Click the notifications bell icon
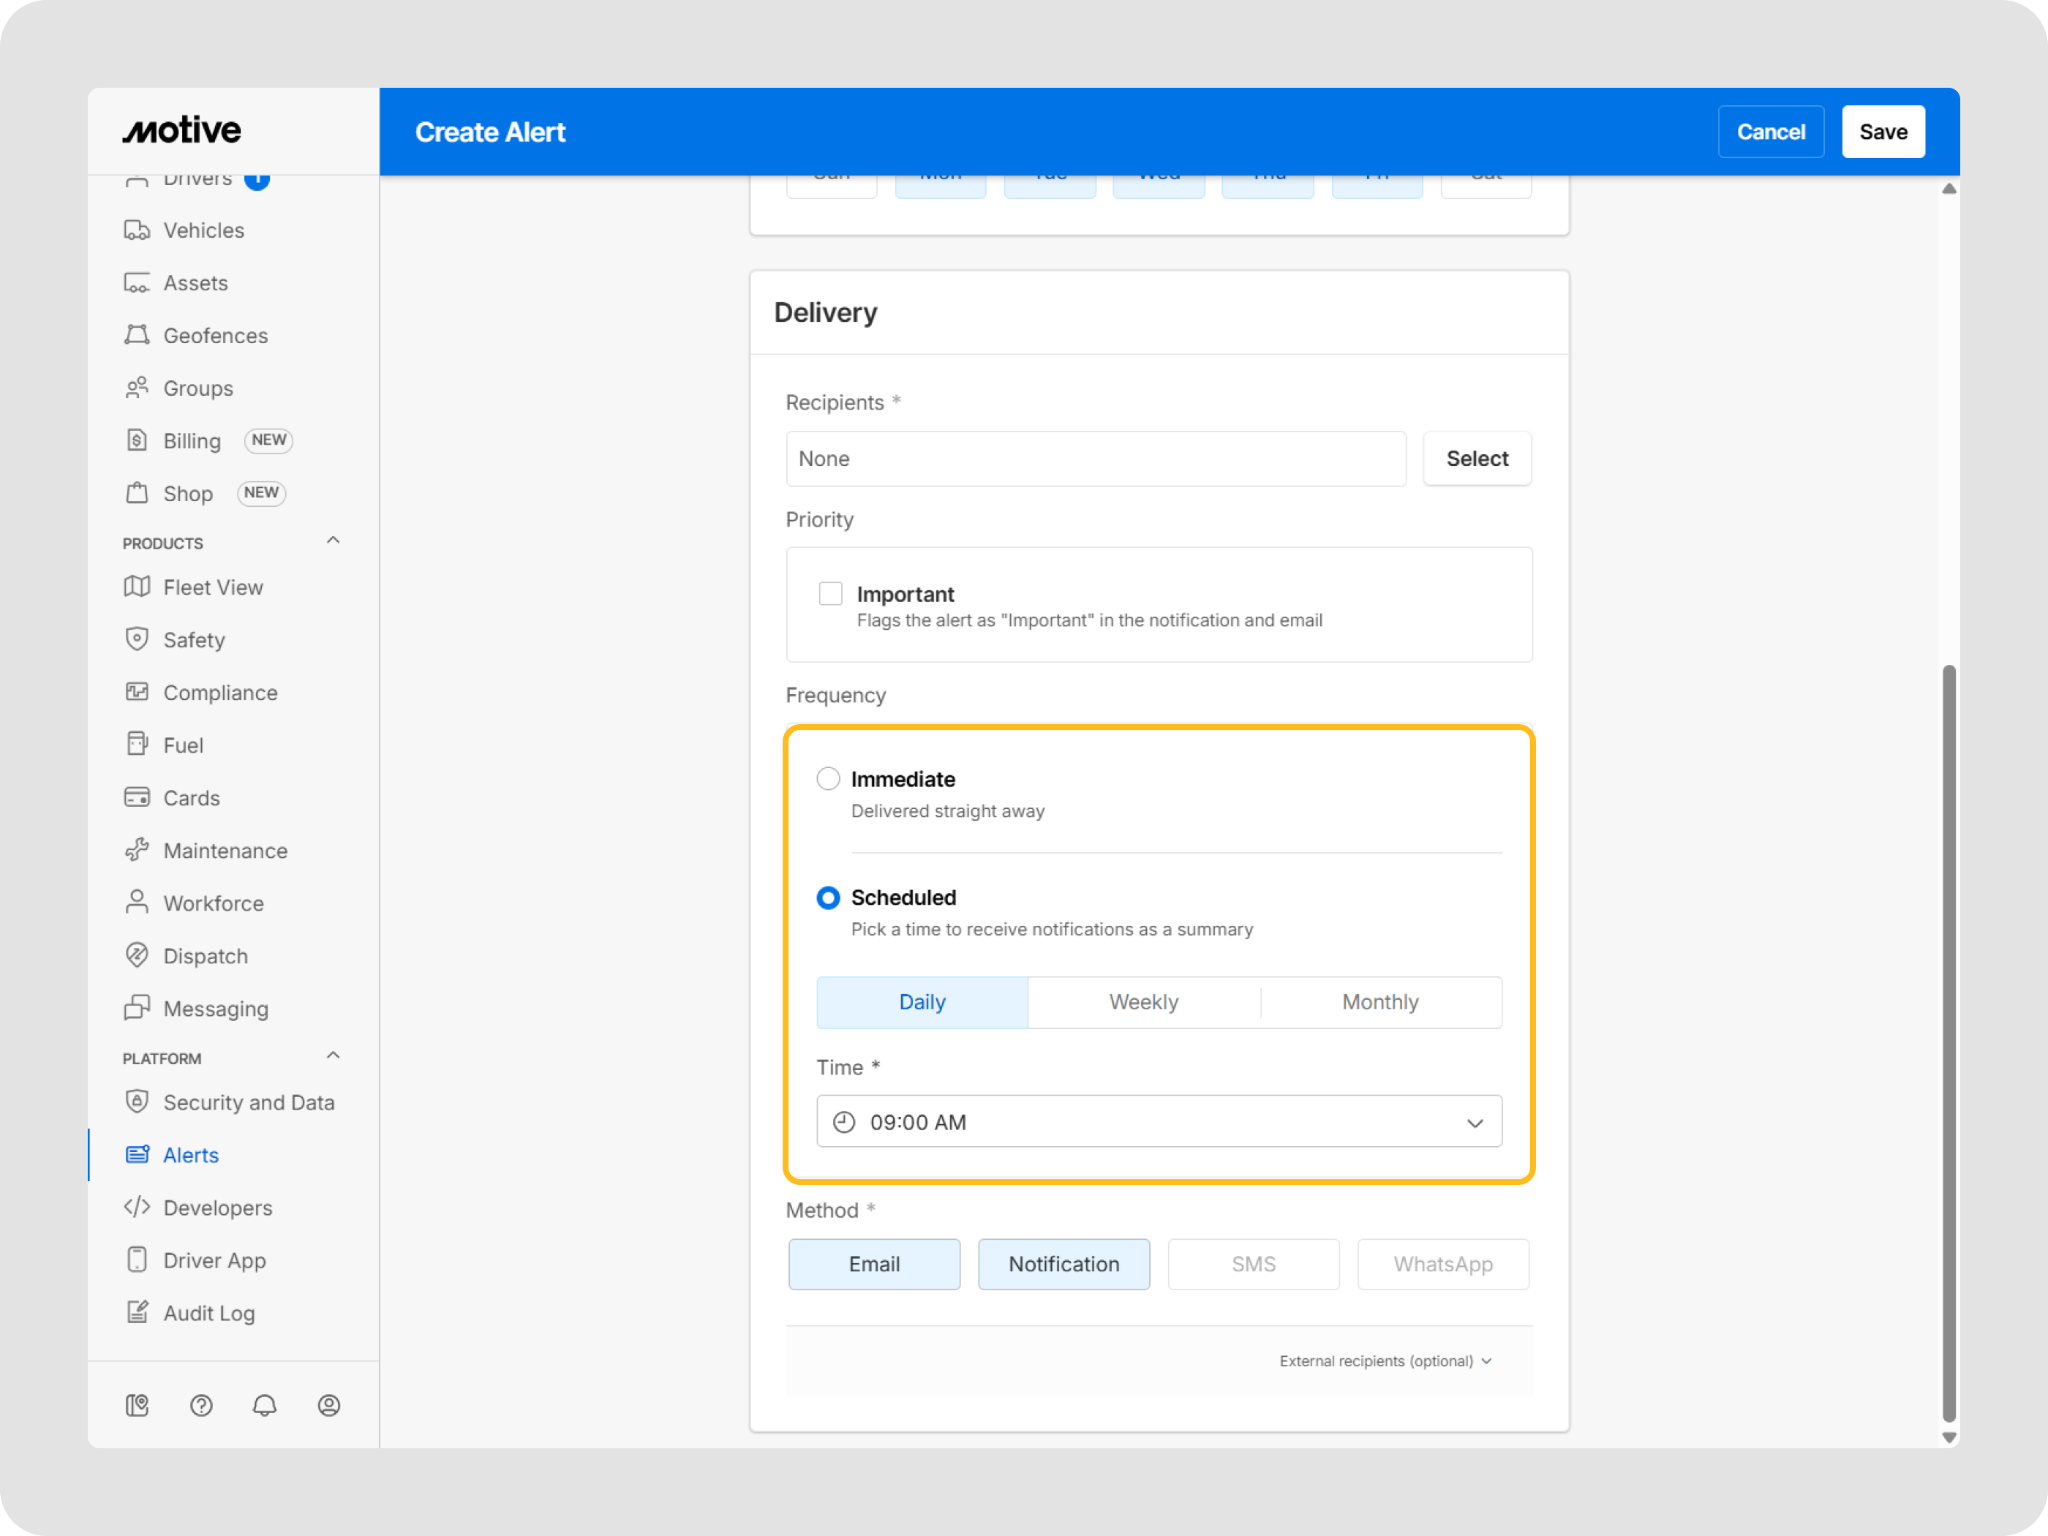The width and height of the screenshot is (2048, 1536). [x=265, y=1405]
